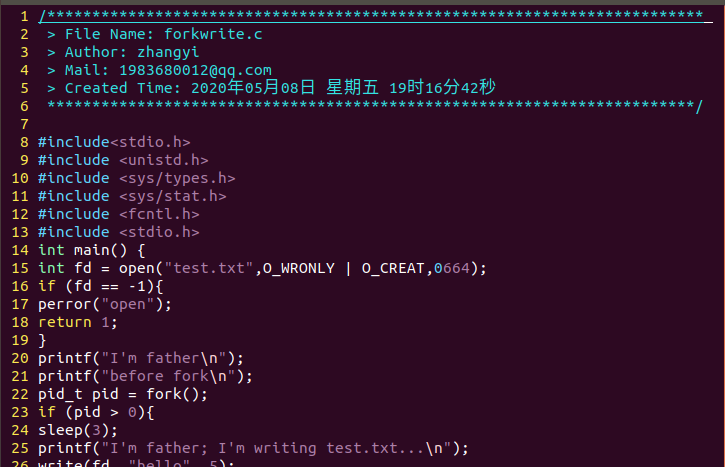Click the "test.txt" string in open call
The image size is (725, 467).
pos(214,268)
